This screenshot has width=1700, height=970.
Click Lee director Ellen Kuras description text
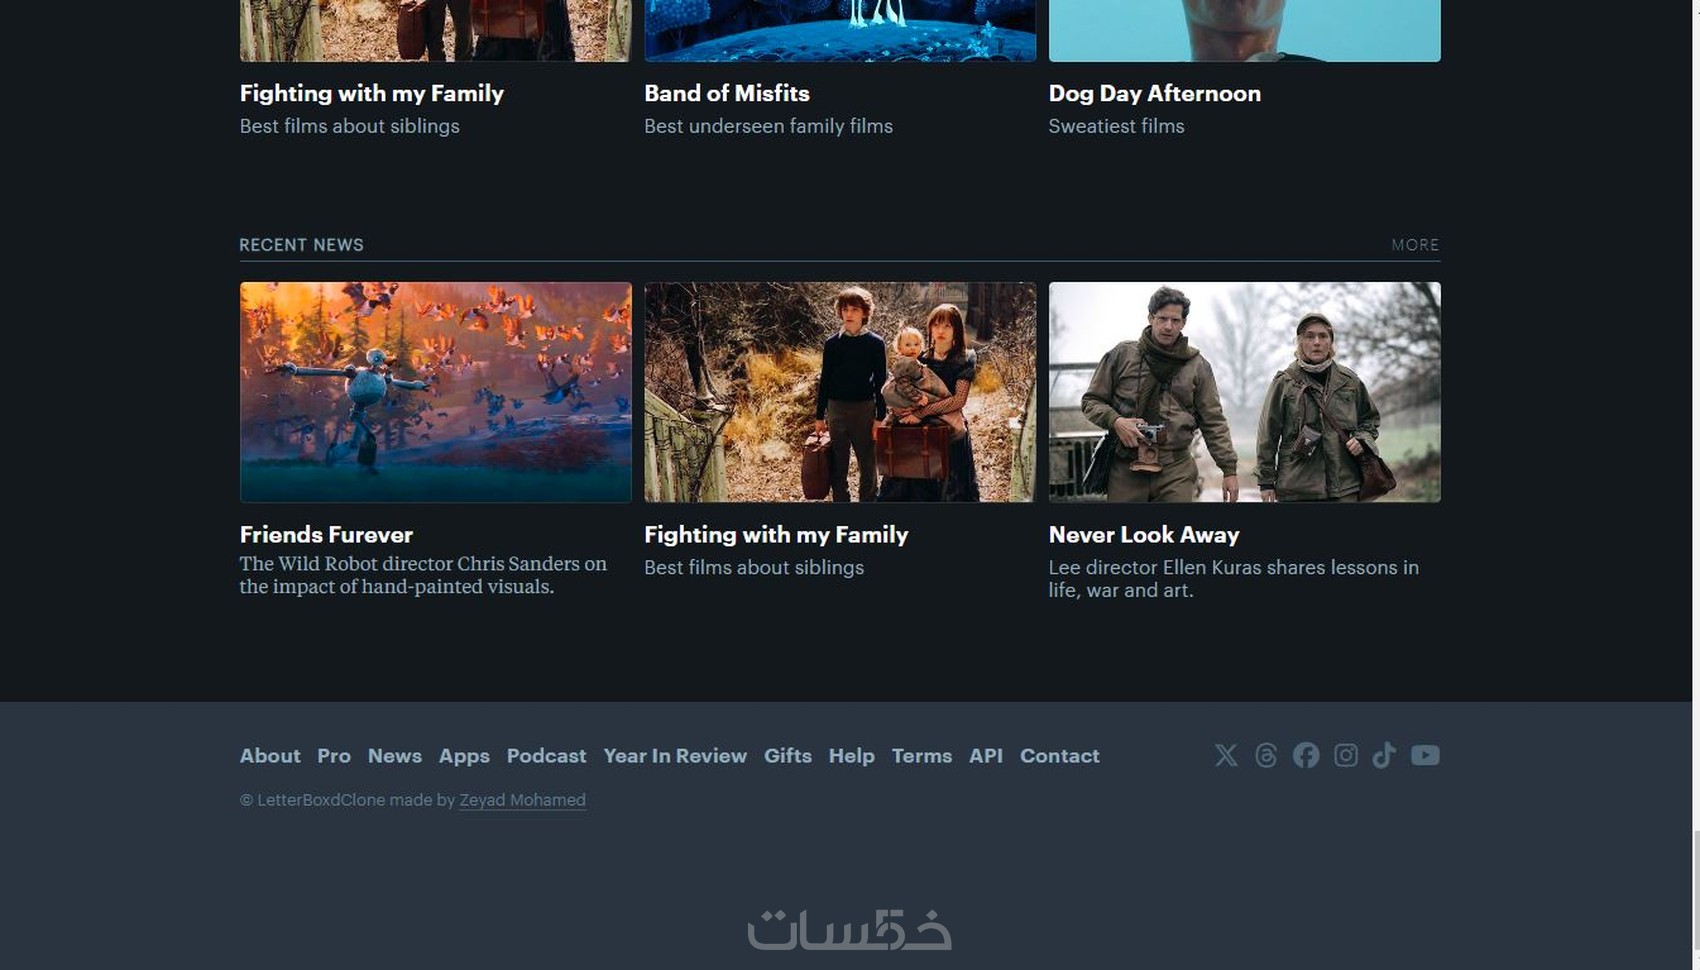(x=1234, y=579)
